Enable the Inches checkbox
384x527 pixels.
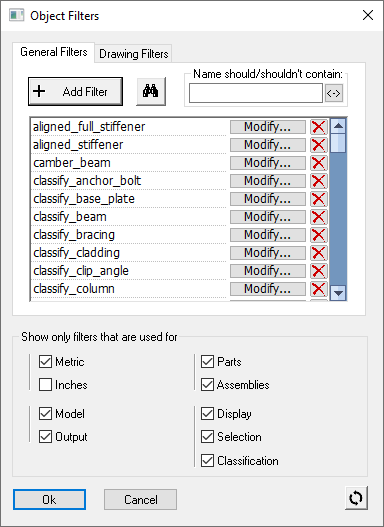tap(45, 384)
